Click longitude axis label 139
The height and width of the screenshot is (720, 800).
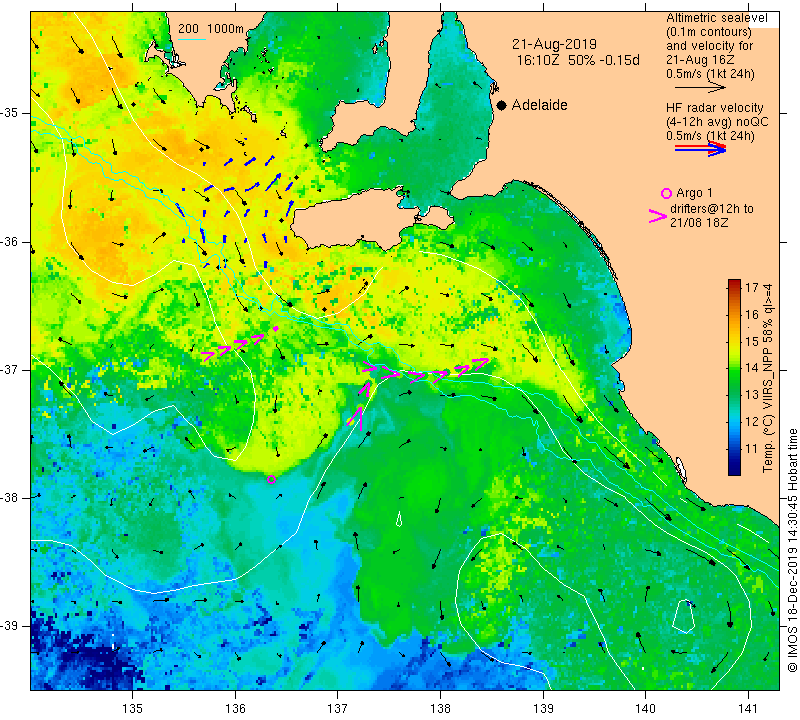[x=543, y=708]
